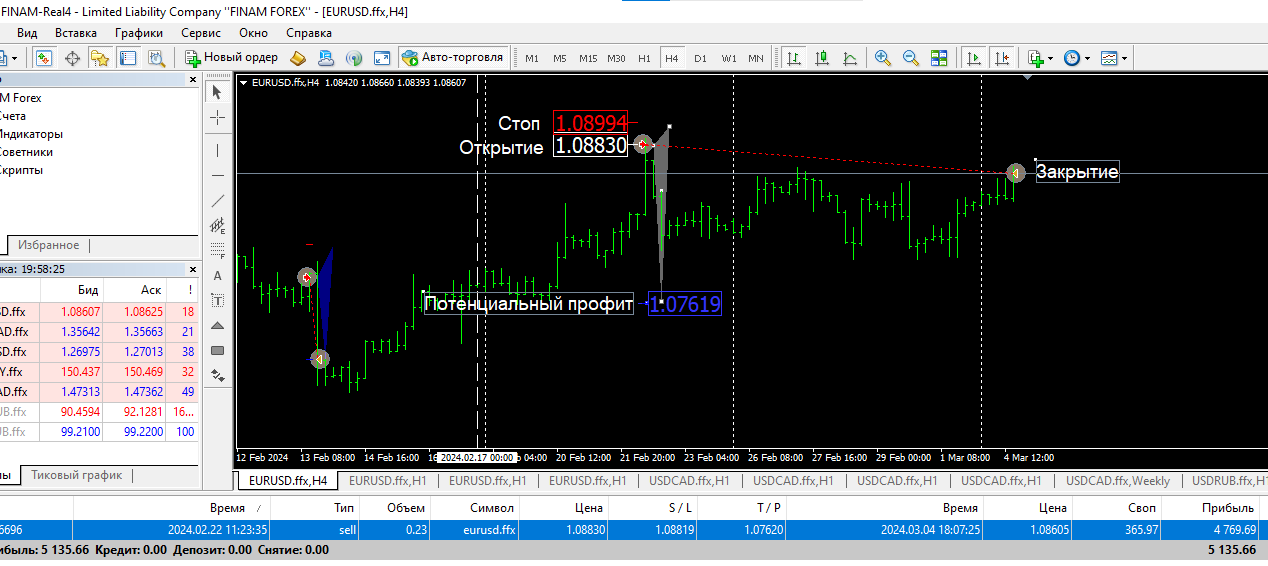This screenshot has width=1268, height=566.
Task: Select the text (A) tool
Action: pyautogui.click(x=217, y=275)
